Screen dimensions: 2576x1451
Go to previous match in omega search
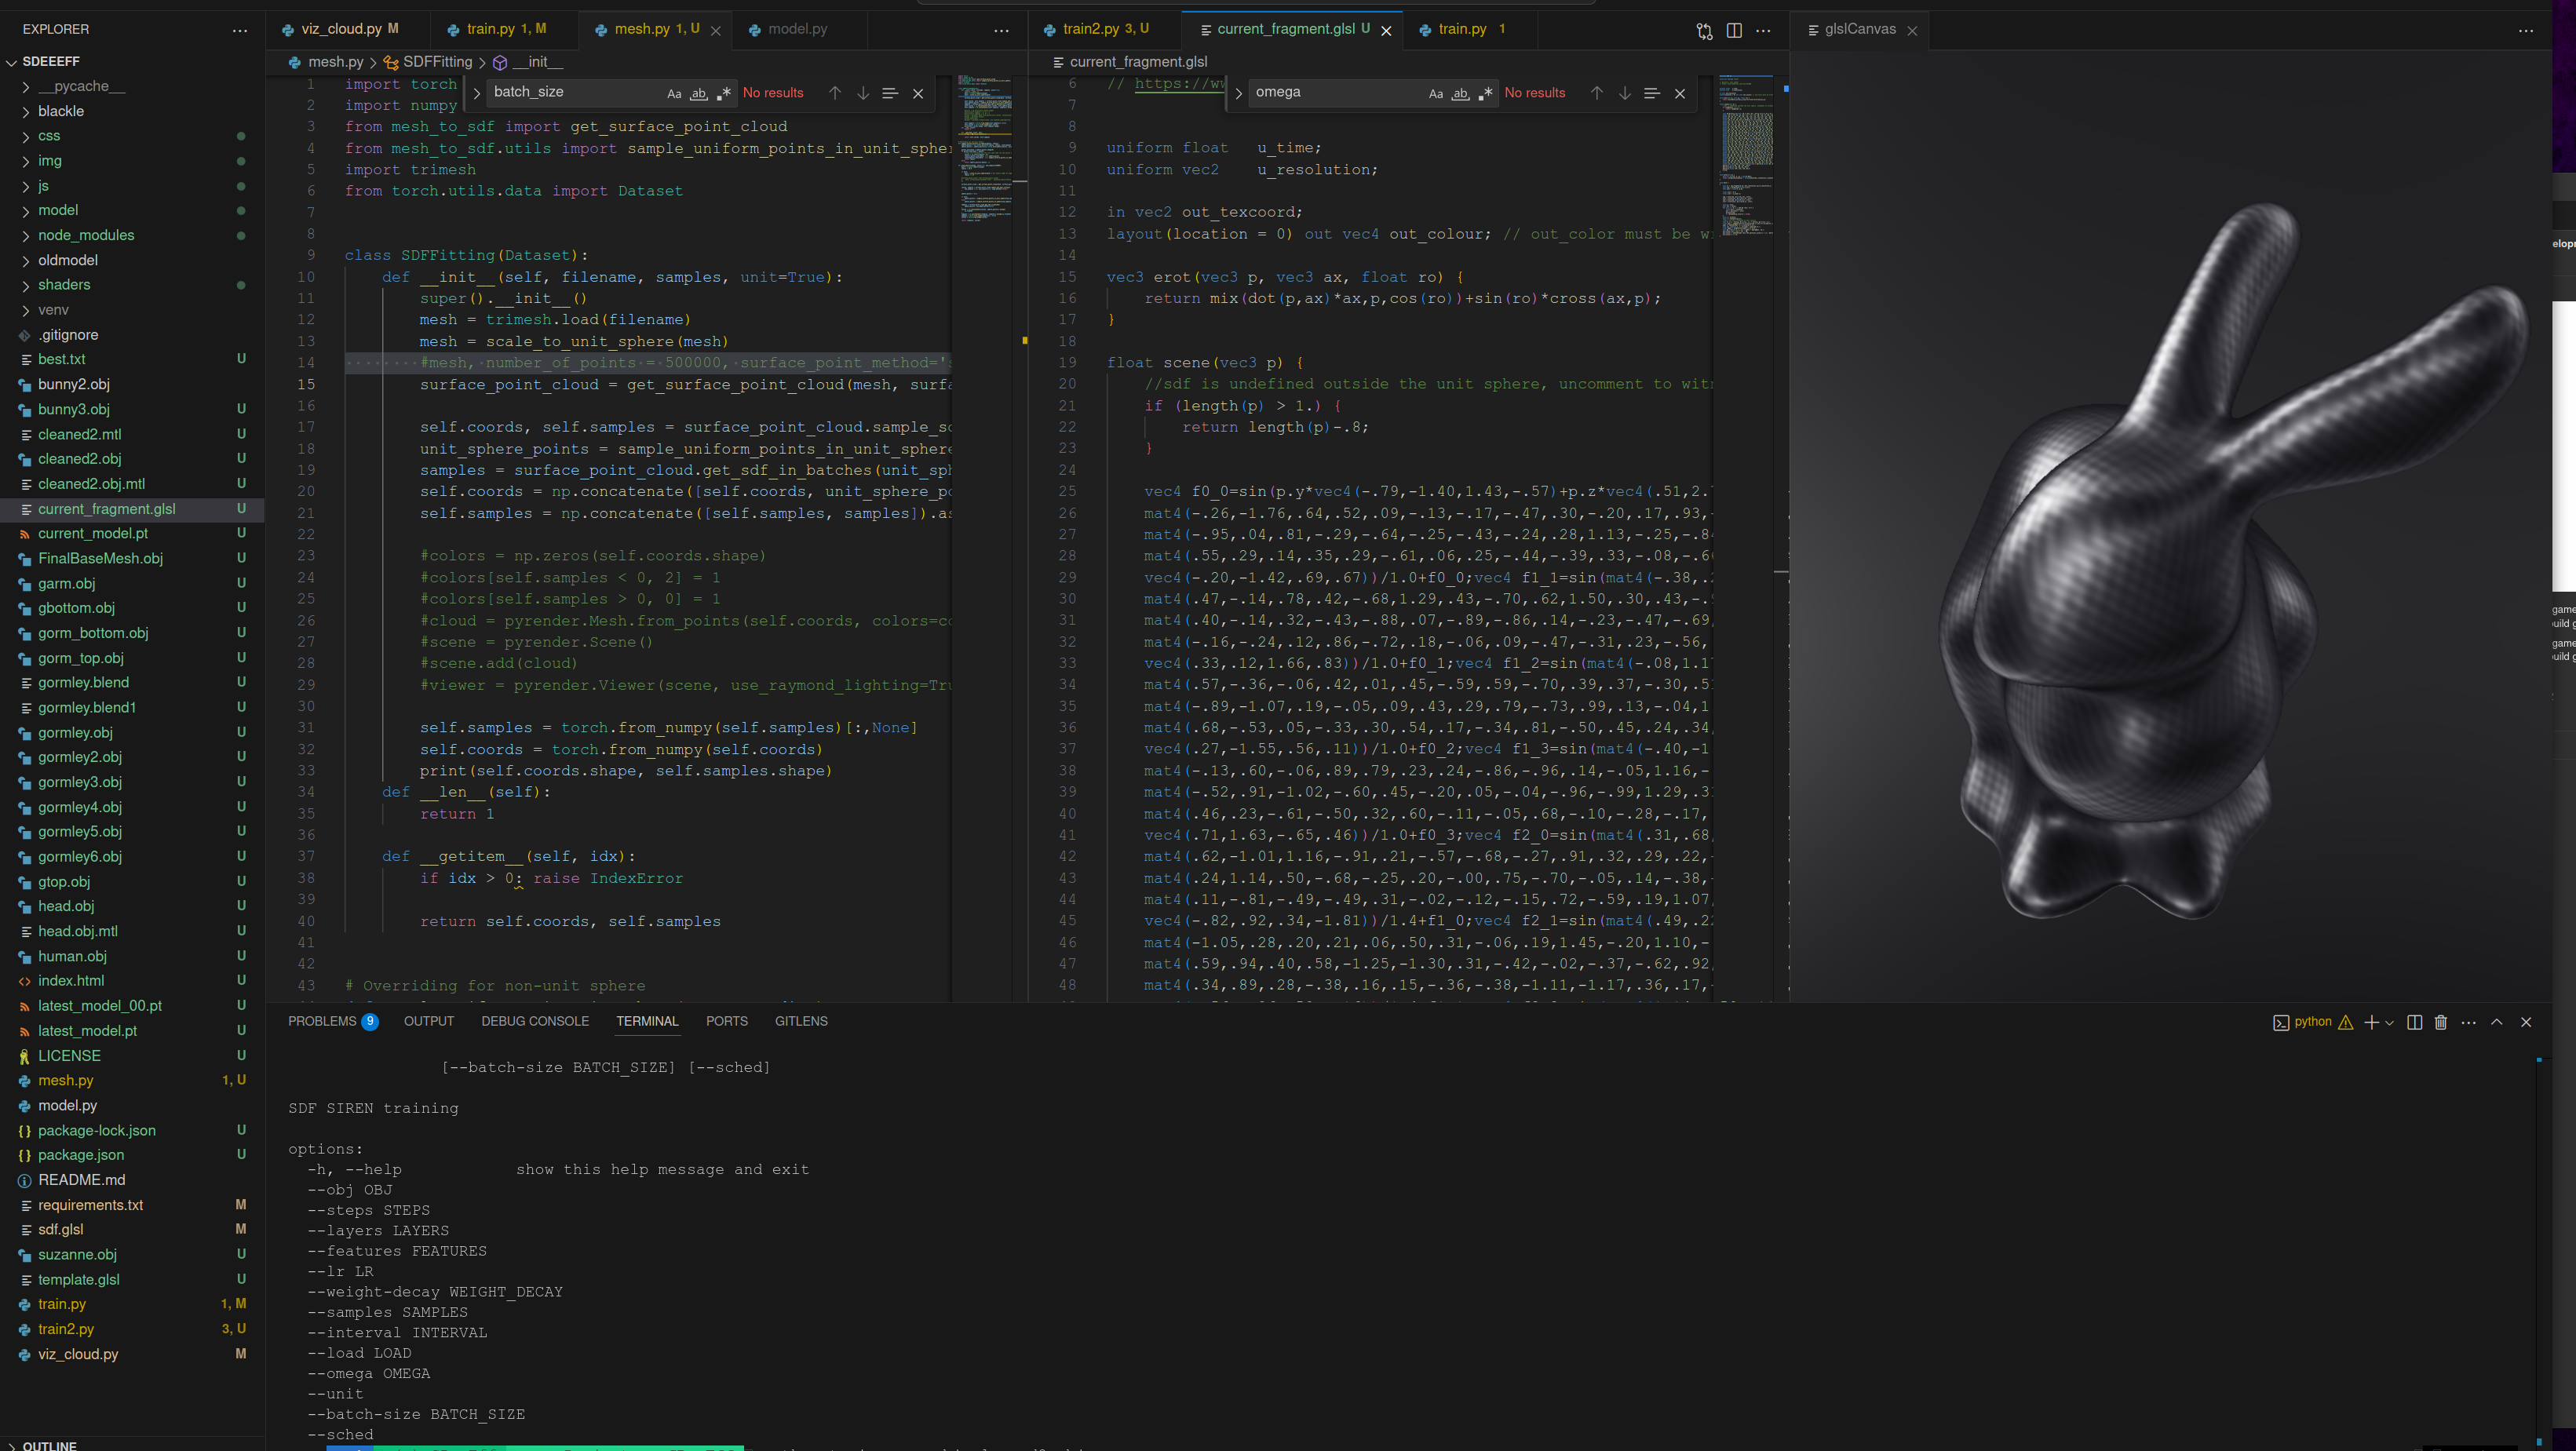(1597, 93)
